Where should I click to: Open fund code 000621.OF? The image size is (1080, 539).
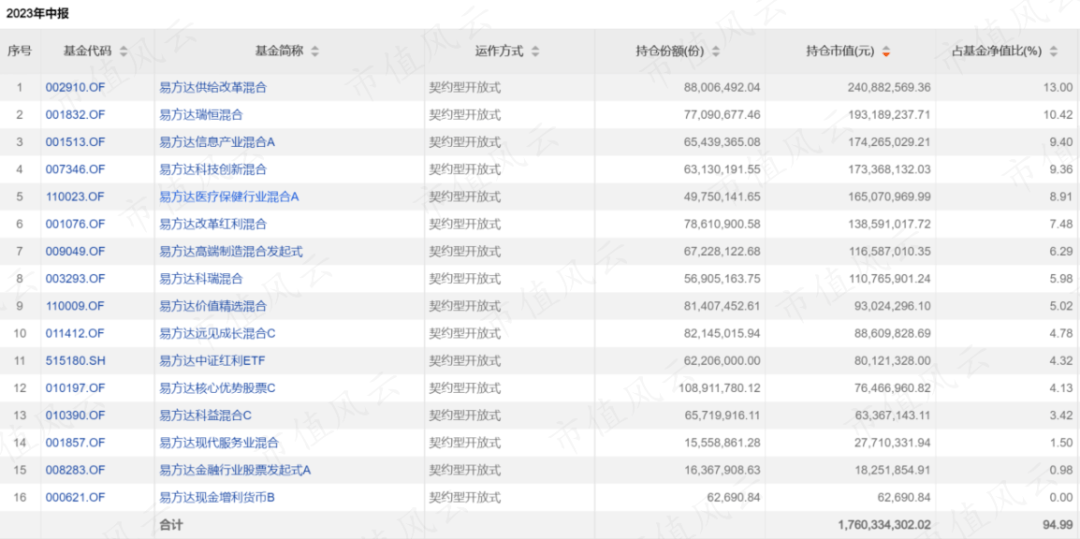coord(75,497)
